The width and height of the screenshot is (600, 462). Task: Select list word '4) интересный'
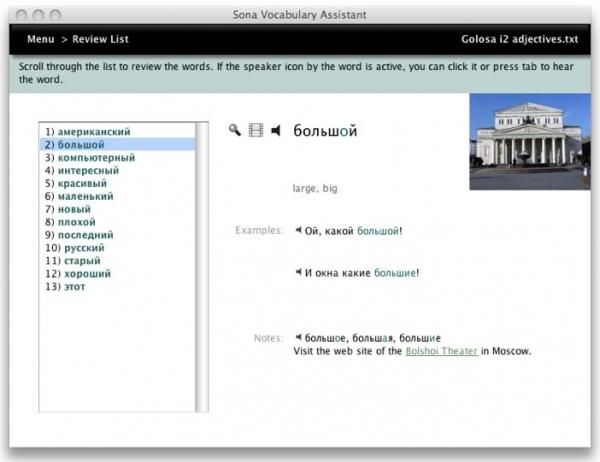117,170
